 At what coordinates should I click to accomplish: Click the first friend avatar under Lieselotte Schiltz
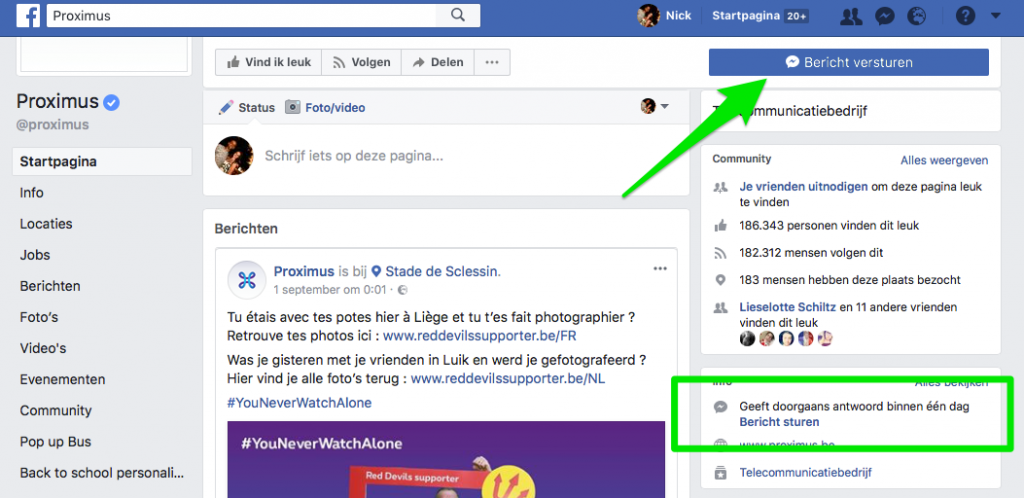[747, 338]
